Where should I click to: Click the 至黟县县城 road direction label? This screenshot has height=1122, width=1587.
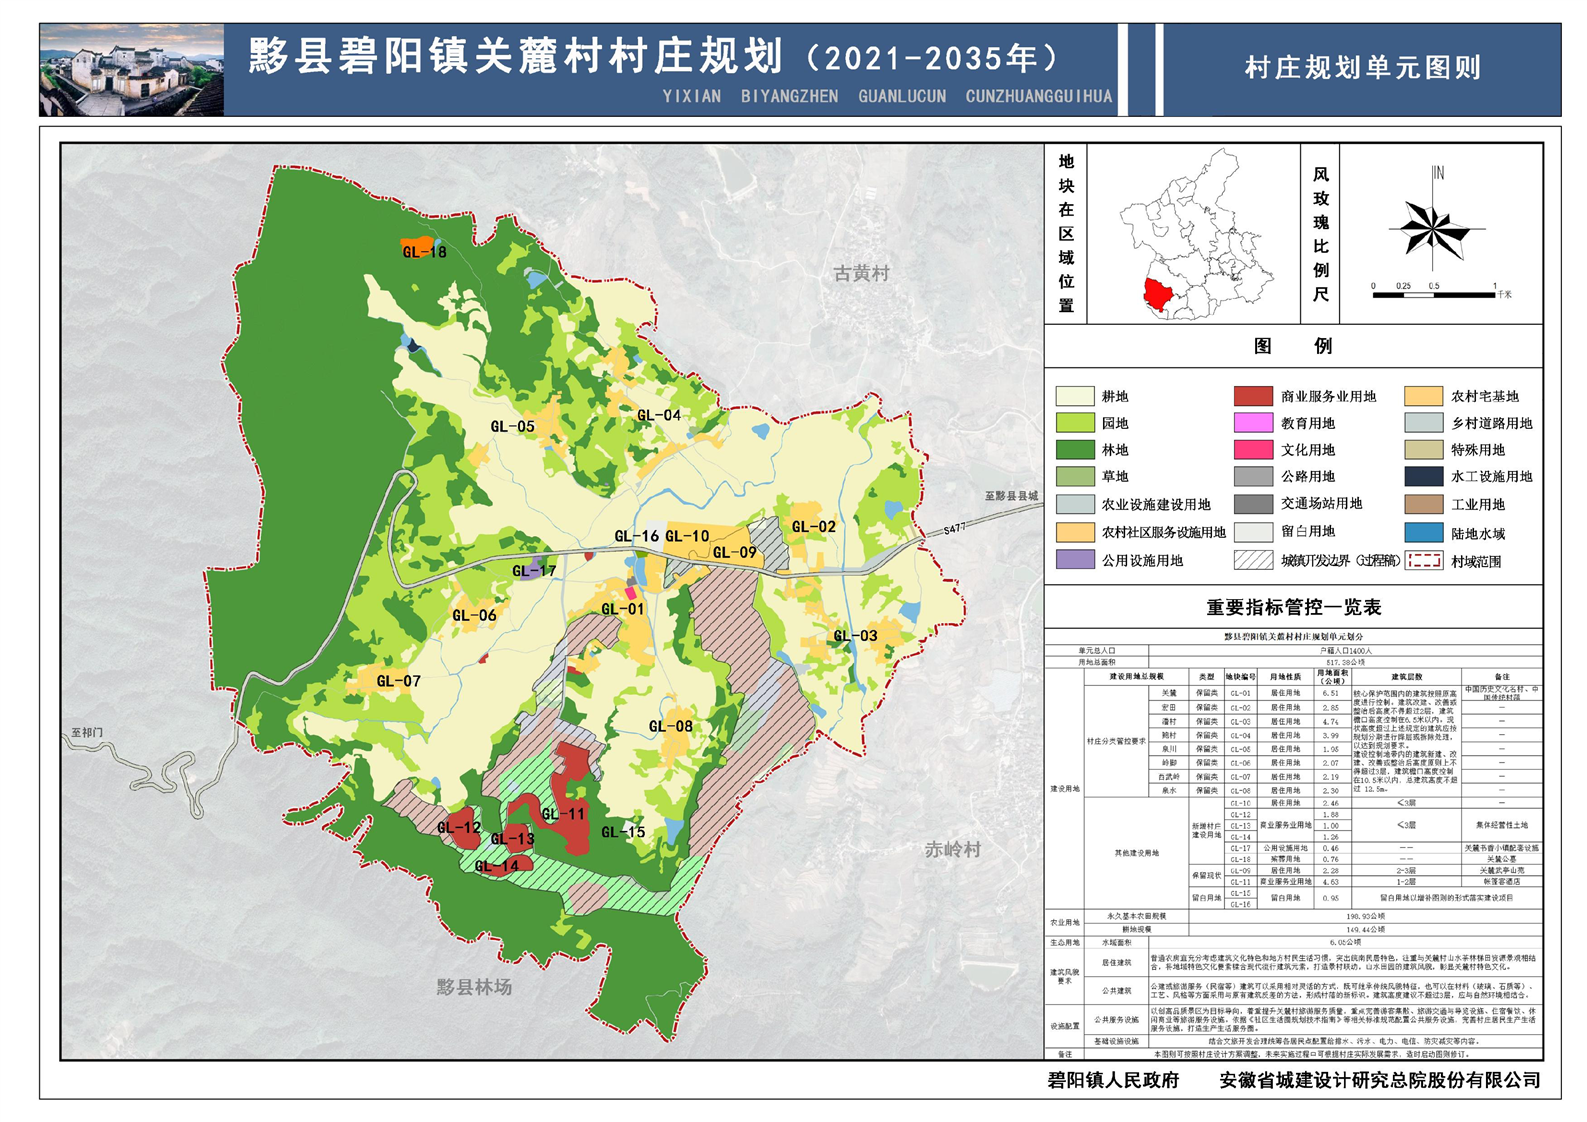pos(1011,496)
